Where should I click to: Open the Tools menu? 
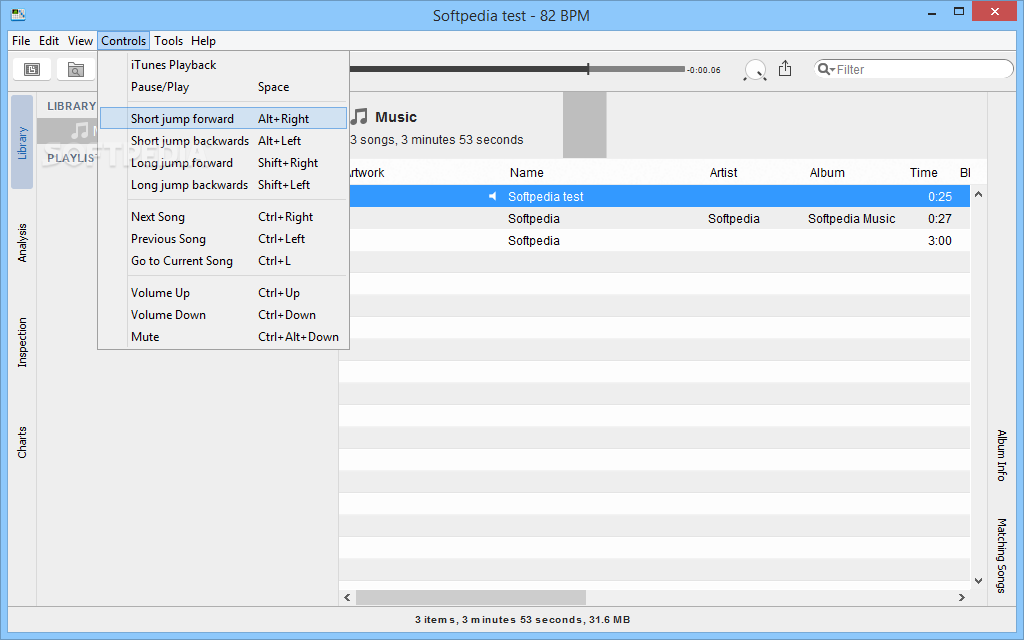168,40
